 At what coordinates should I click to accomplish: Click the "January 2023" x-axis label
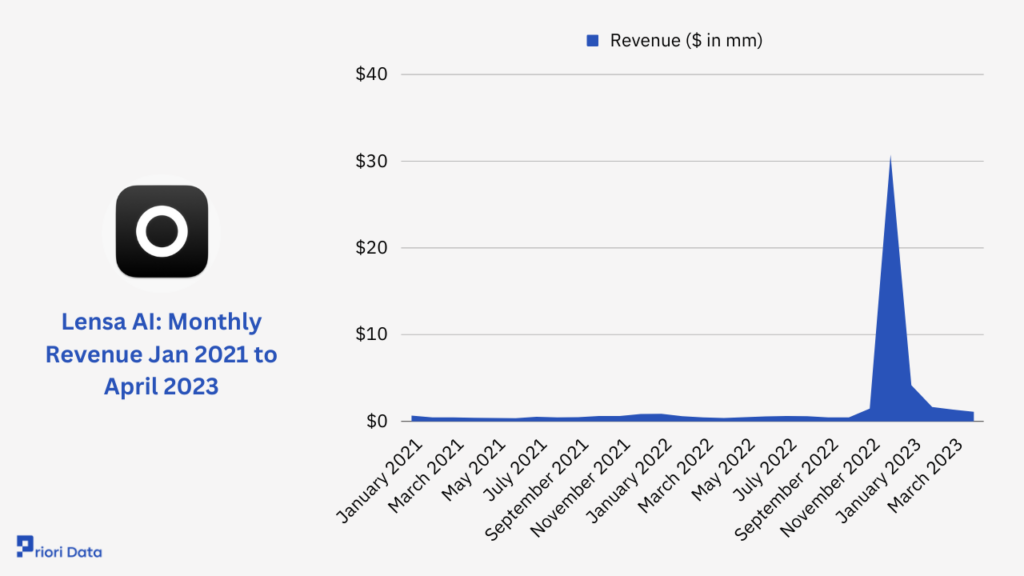tap(879, 481)
